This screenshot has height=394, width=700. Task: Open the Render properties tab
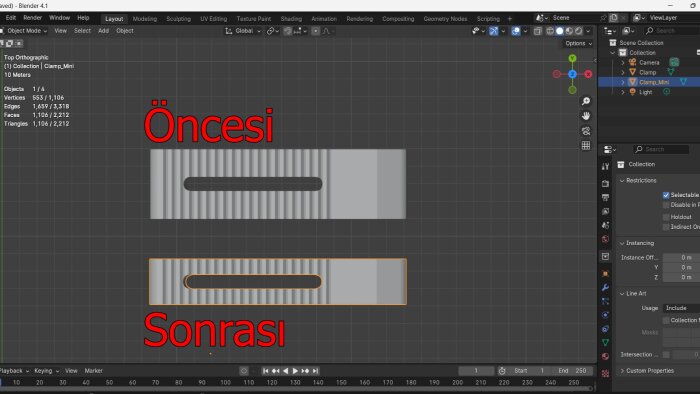click(x=605, y=183)
